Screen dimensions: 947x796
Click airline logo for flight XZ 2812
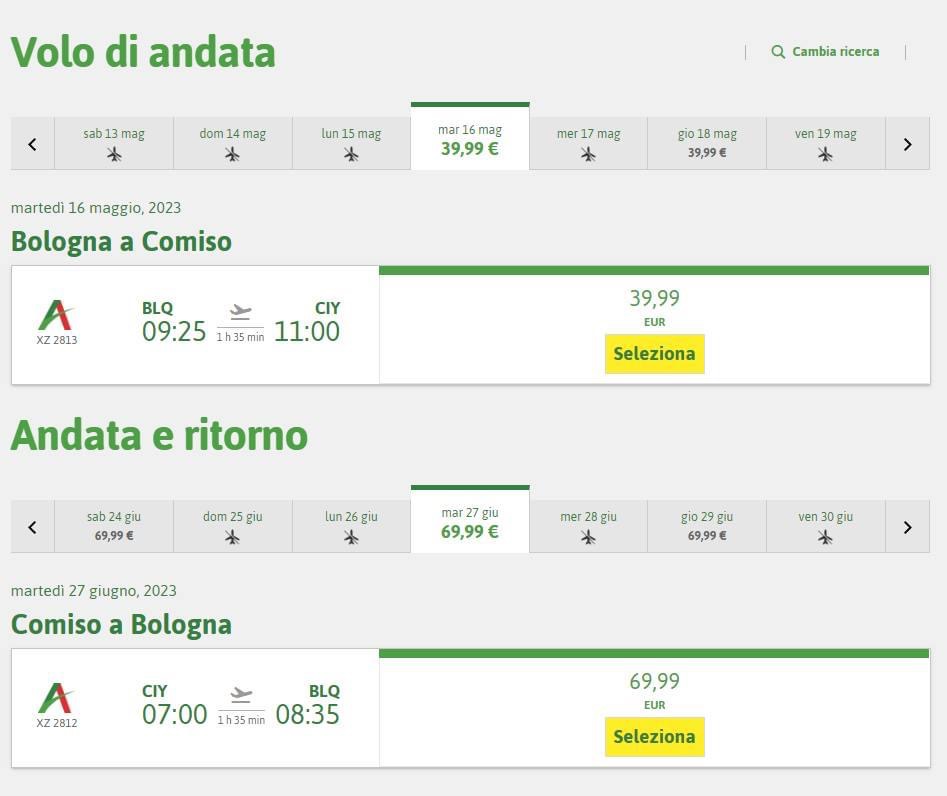point(56,698)
